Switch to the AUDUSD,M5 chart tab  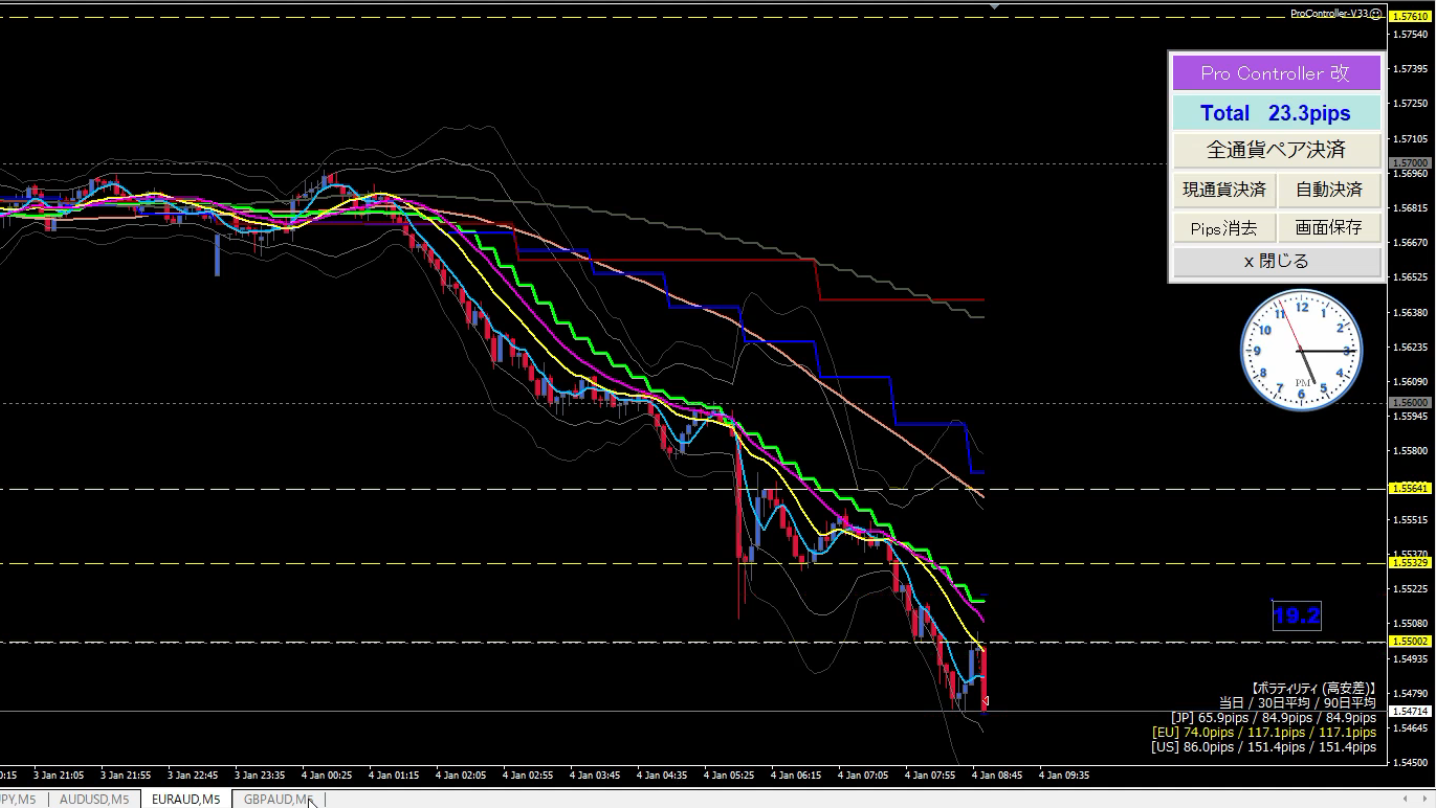click(94, 799)
